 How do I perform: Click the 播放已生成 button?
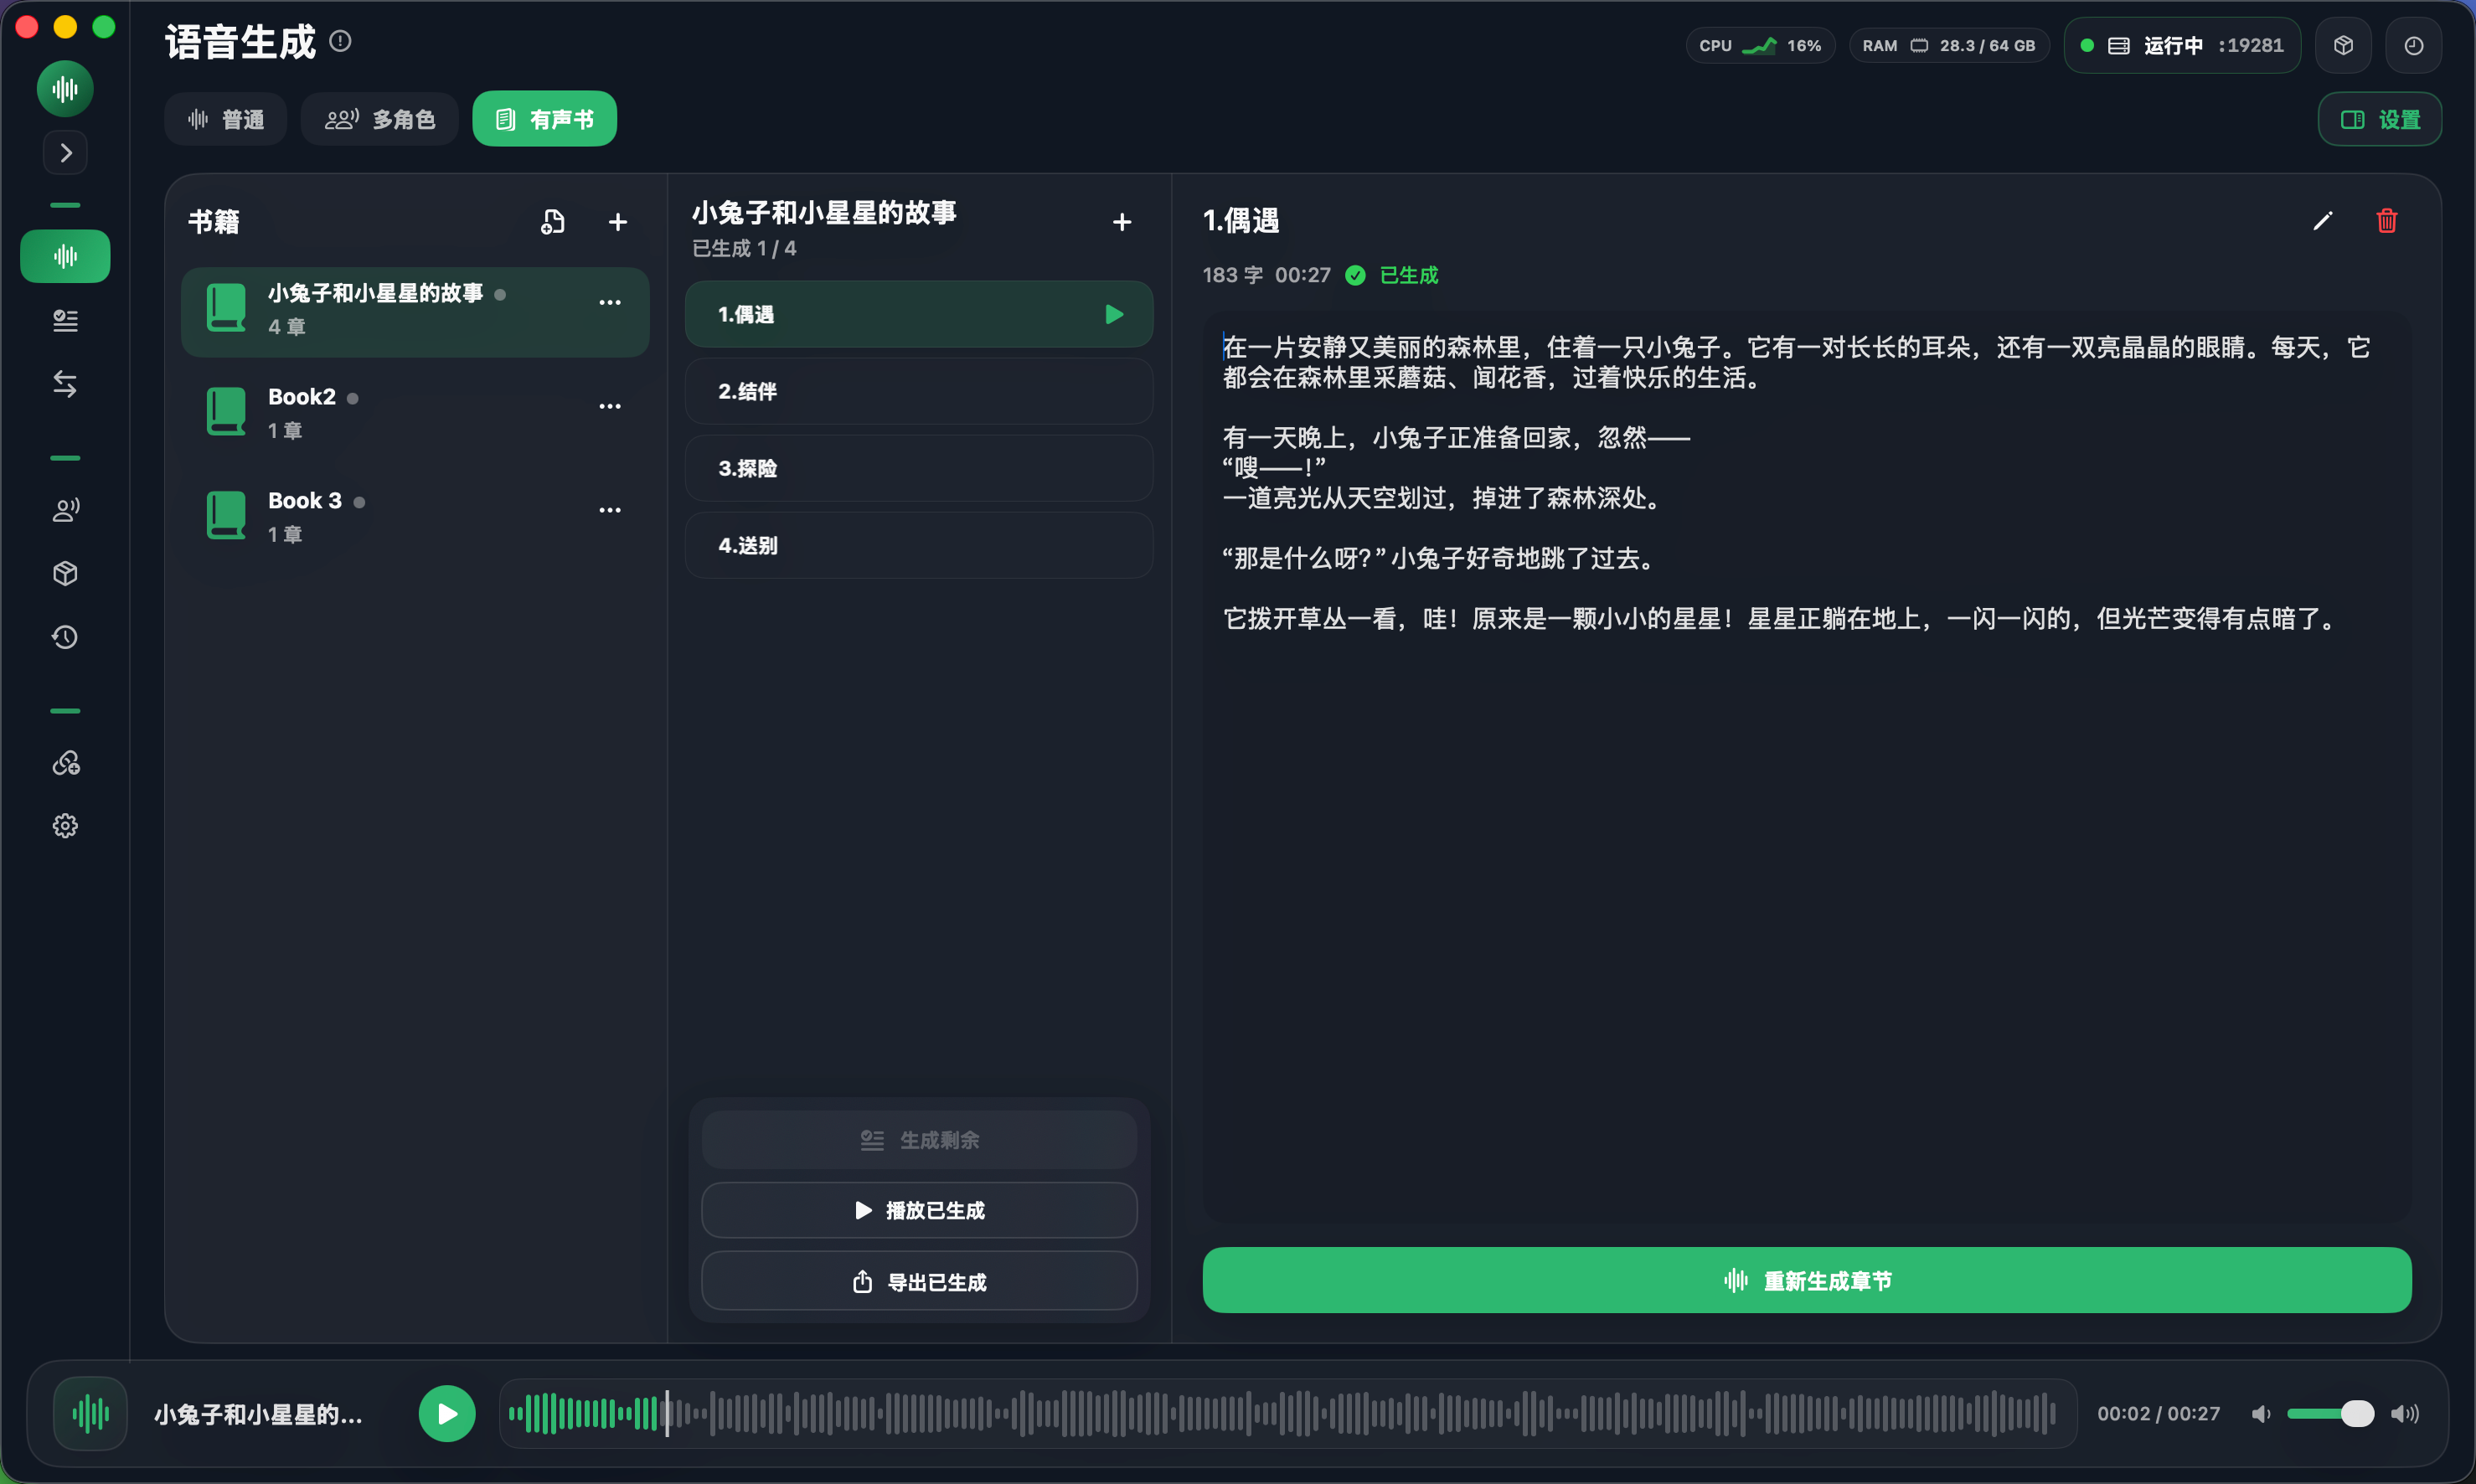919,1211
